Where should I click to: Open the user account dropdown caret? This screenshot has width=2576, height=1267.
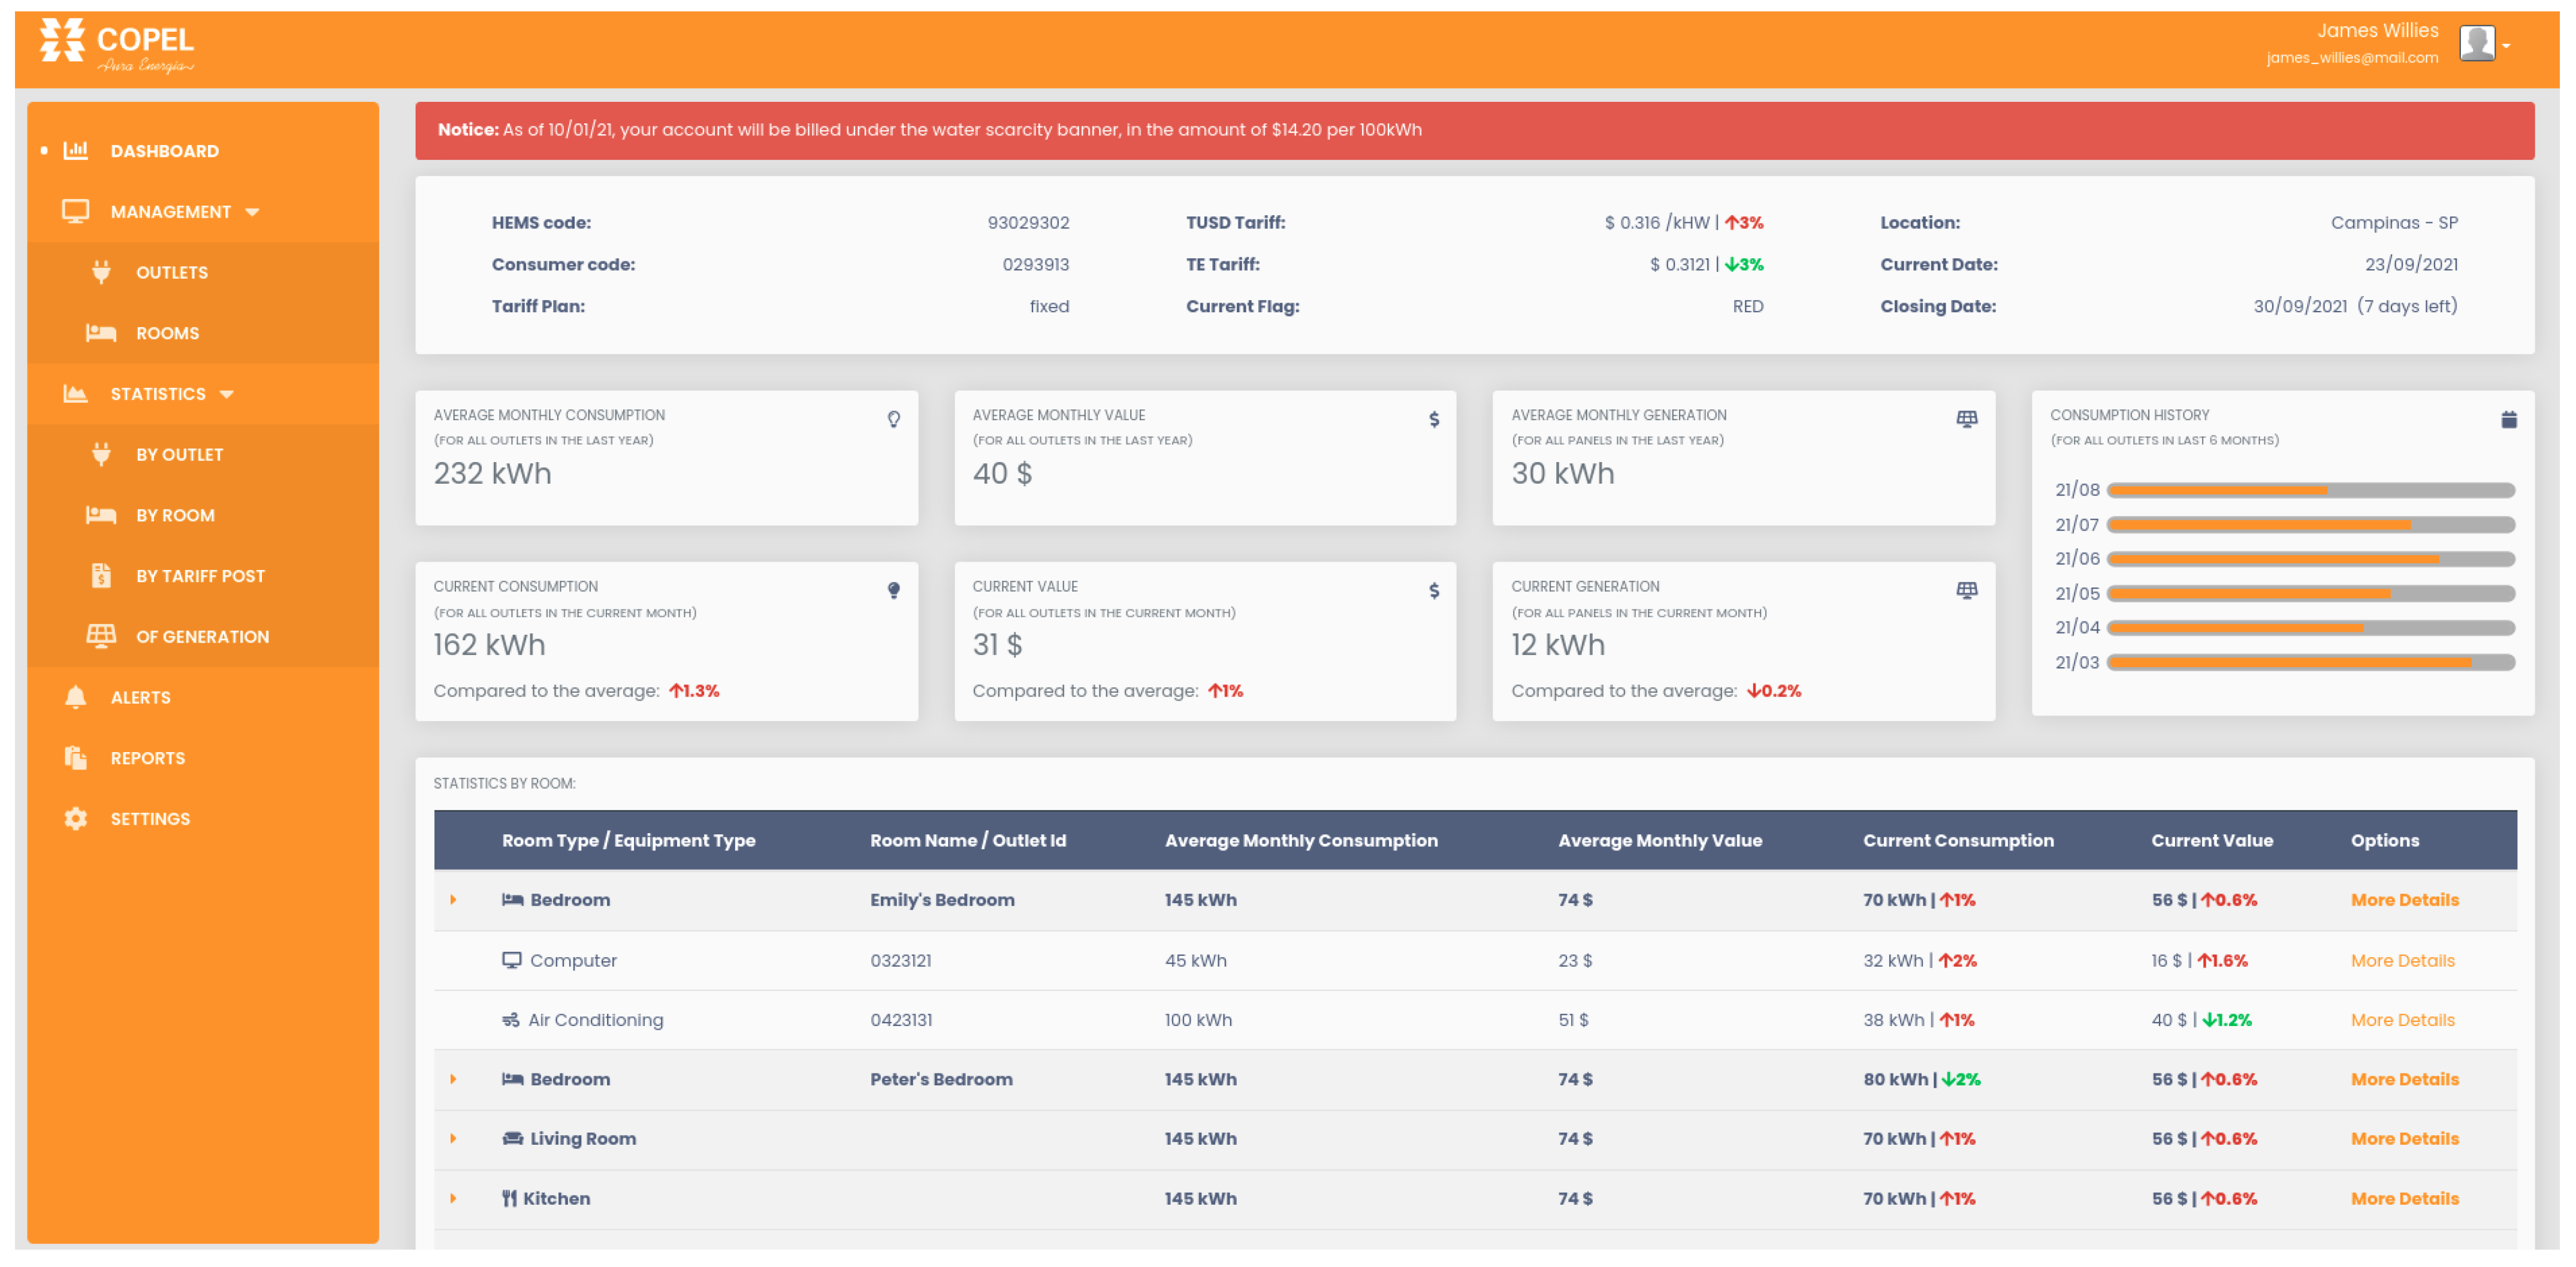(x=2506, y=46)
